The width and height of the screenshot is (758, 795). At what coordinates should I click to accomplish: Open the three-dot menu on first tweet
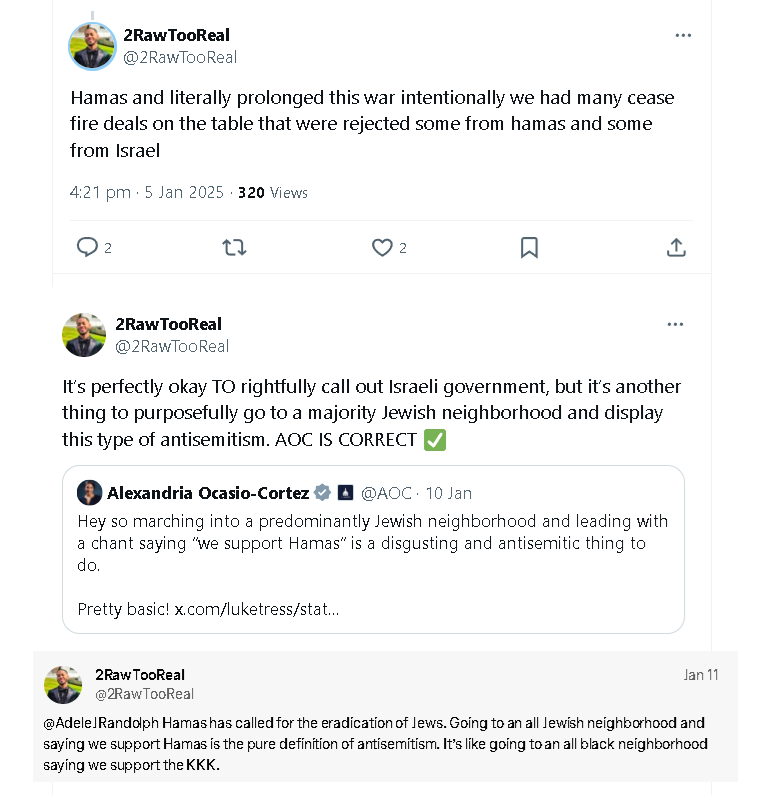click(x=683, y=35)
